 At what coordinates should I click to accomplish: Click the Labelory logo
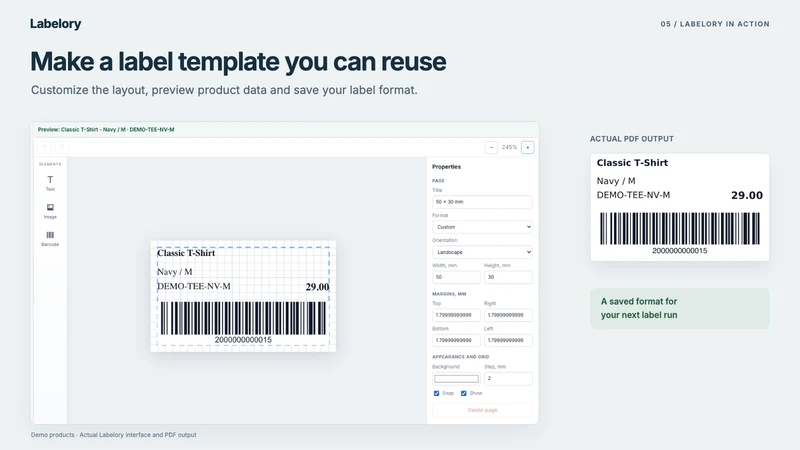coord(56,23)
